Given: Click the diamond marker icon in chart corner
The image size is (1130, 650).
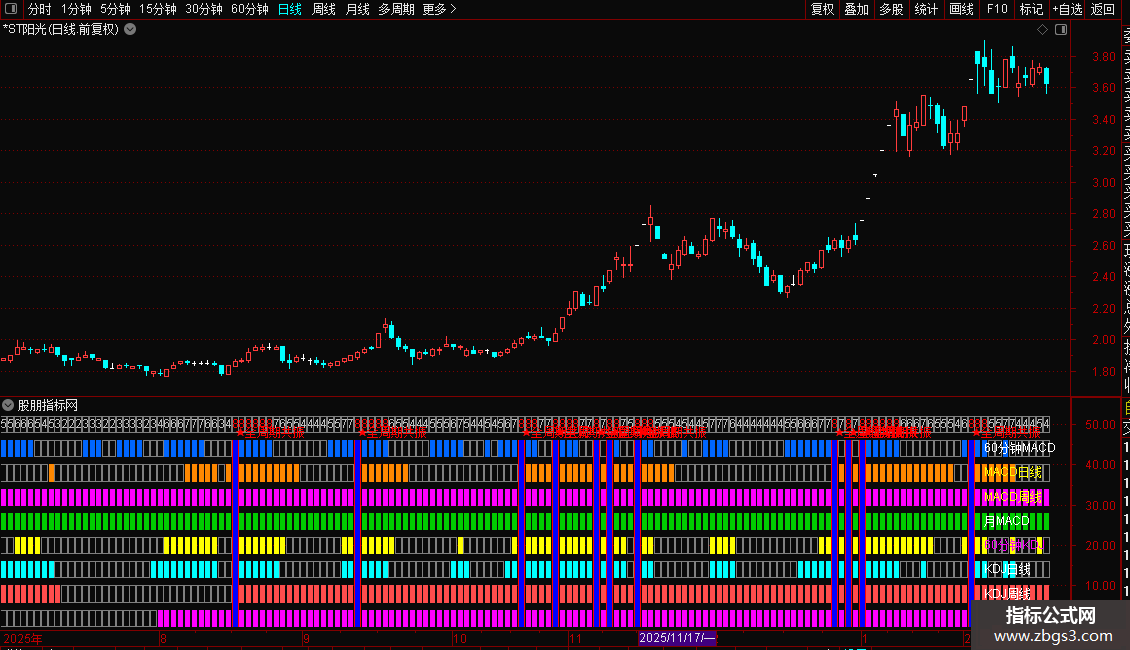Looking at the screenshot, I should pos(1042,30).
